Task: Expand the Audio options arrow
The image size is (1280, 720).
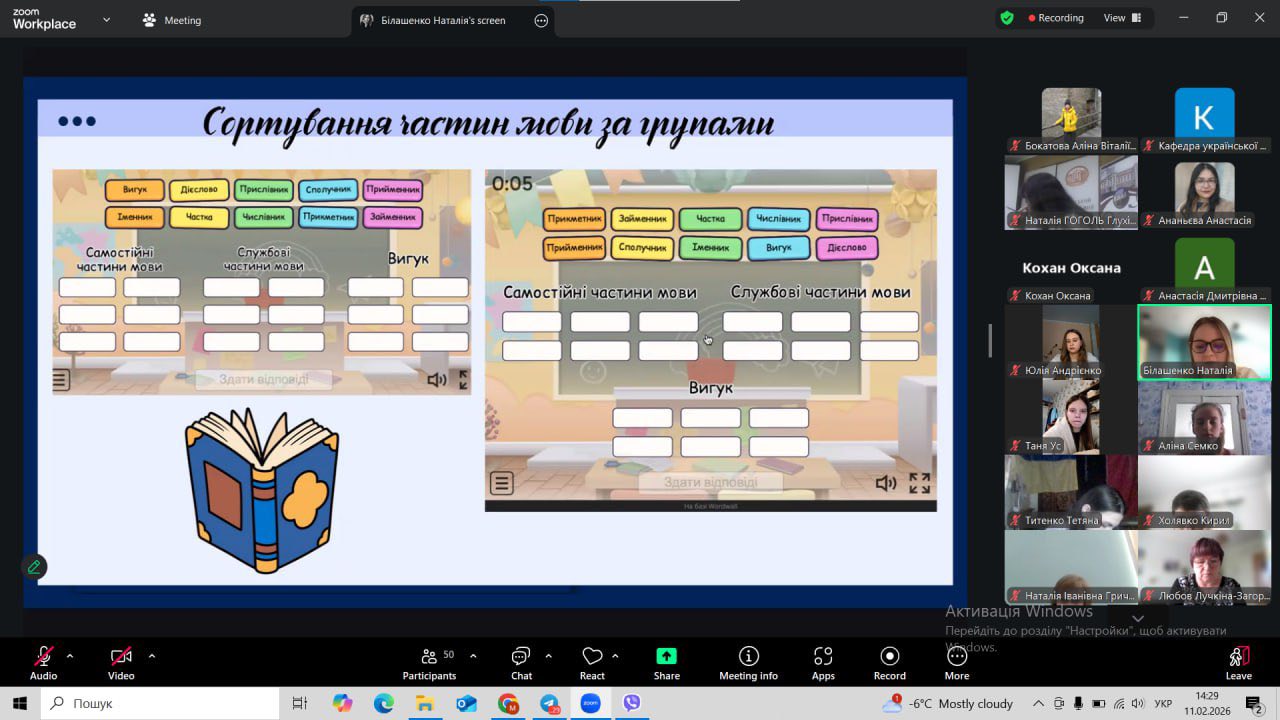Action: (70, 656)
